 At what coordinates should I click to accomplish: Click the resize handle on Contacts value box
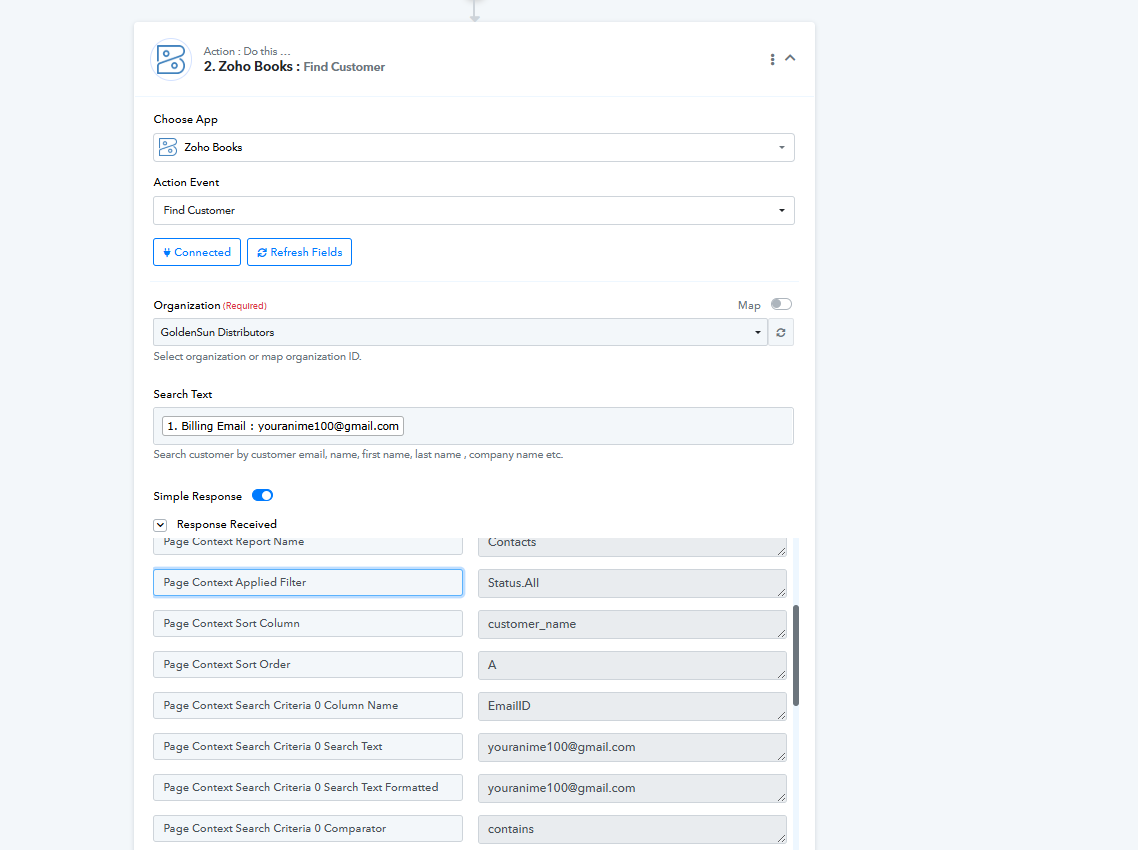[781, 551]
